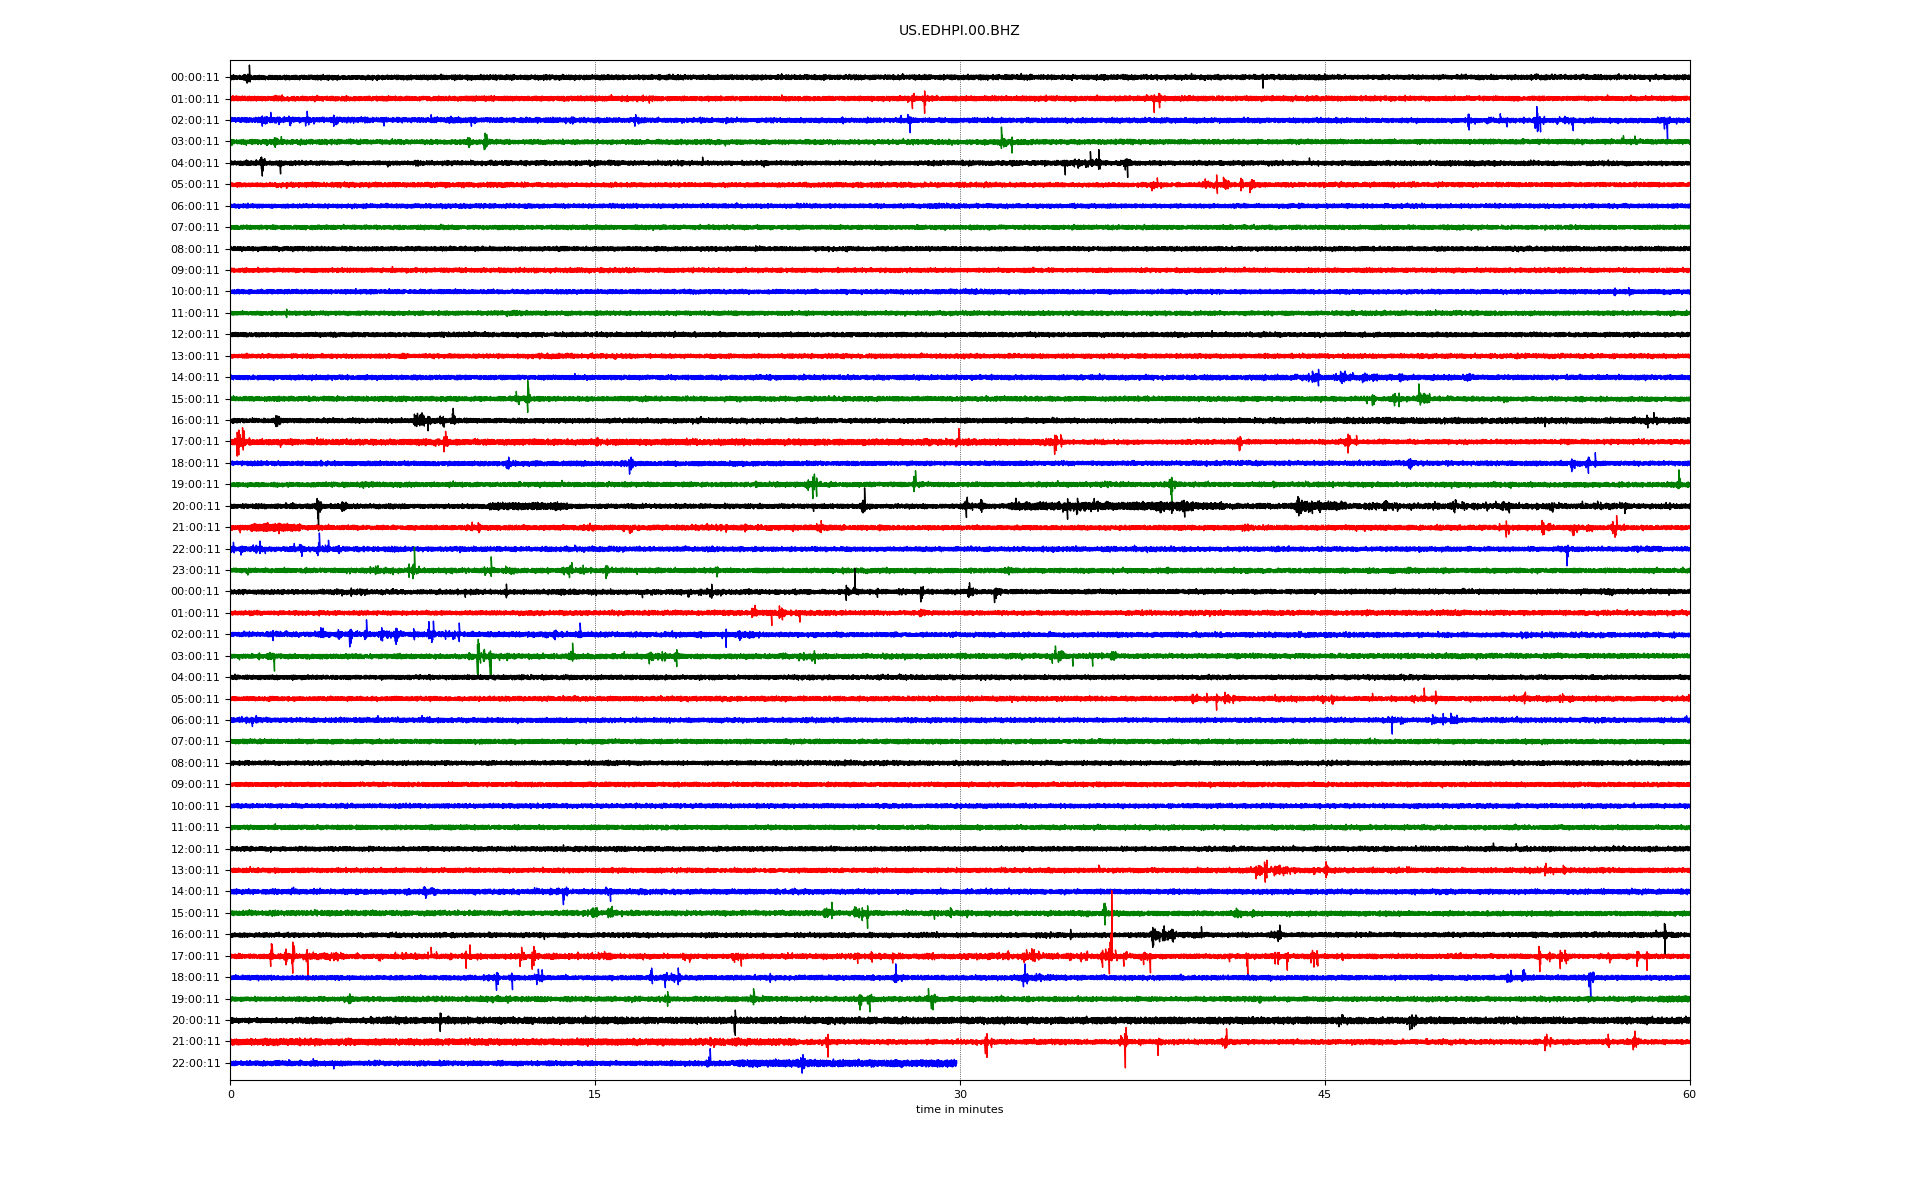Click the 01:00:11 label in the second row from top
The width and height of the screenshot is (1920, 1200).
195,99
